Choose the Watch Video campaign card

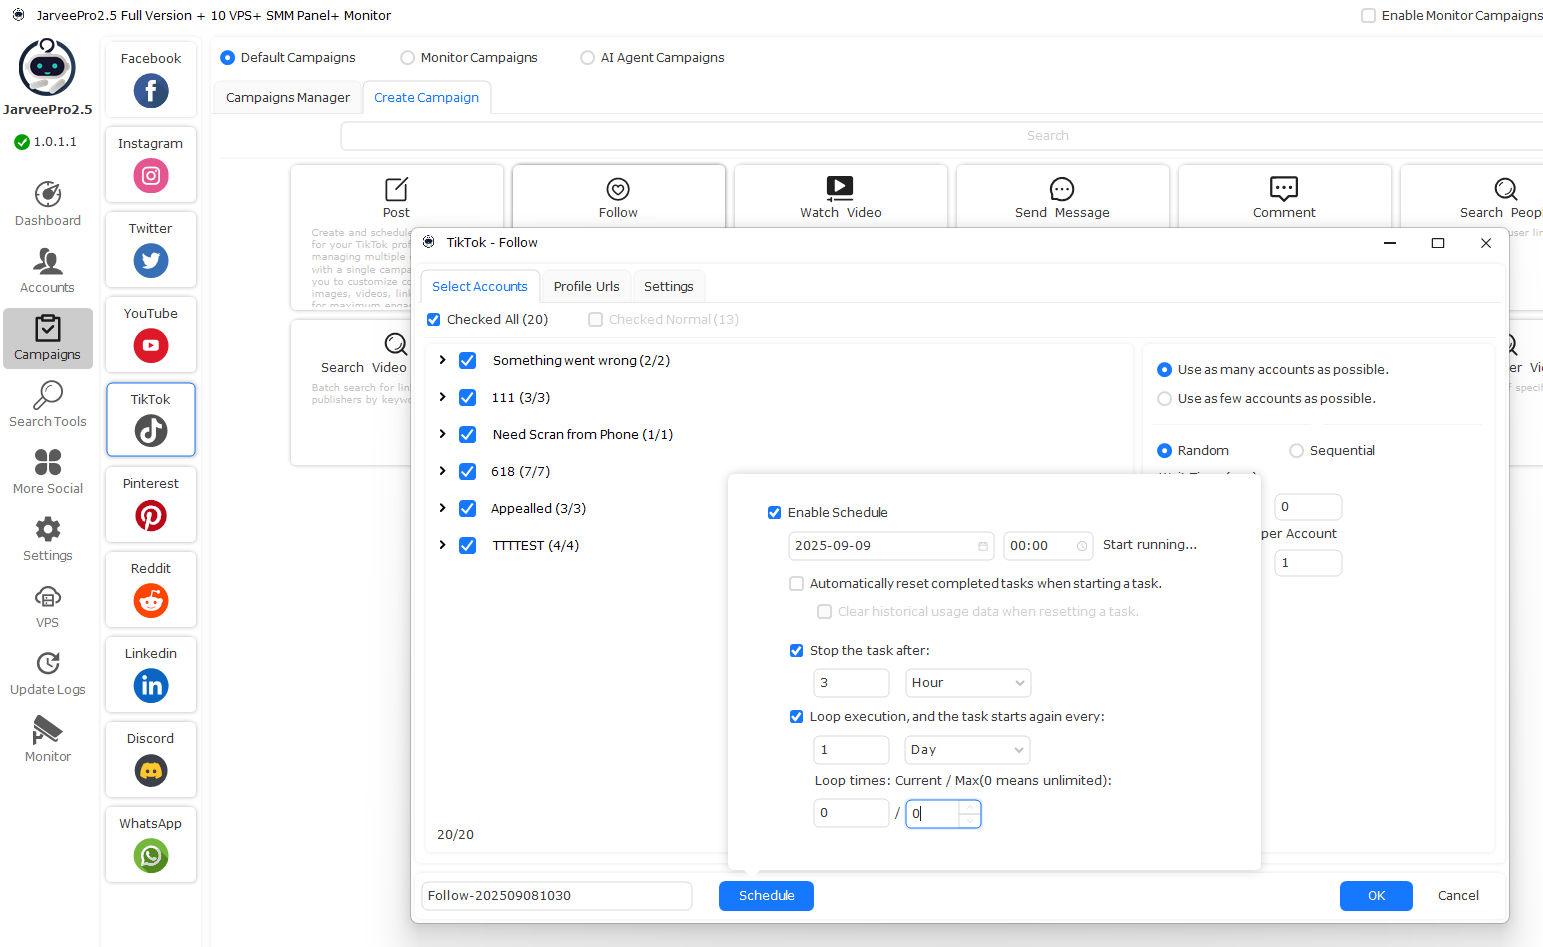(x=840, y=197)
